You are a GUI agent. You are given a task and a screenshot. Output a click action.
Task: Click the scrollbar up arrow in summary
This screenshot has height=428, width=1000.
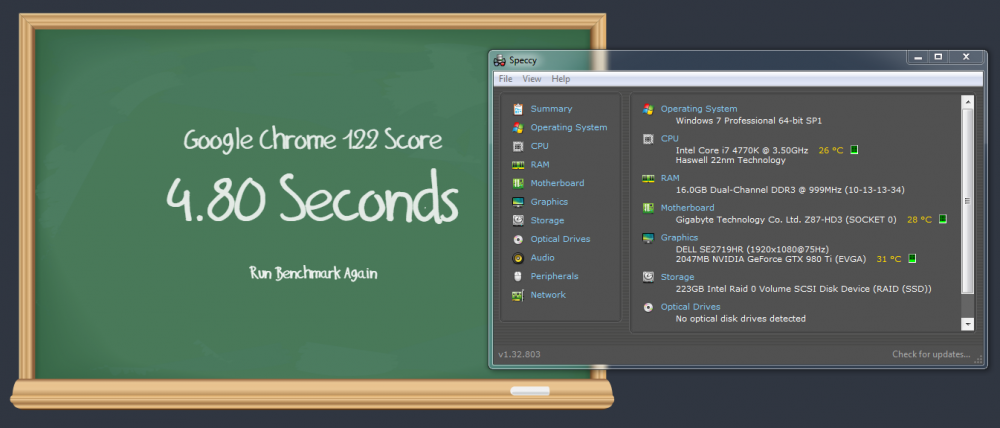click(x=967, y=101)
